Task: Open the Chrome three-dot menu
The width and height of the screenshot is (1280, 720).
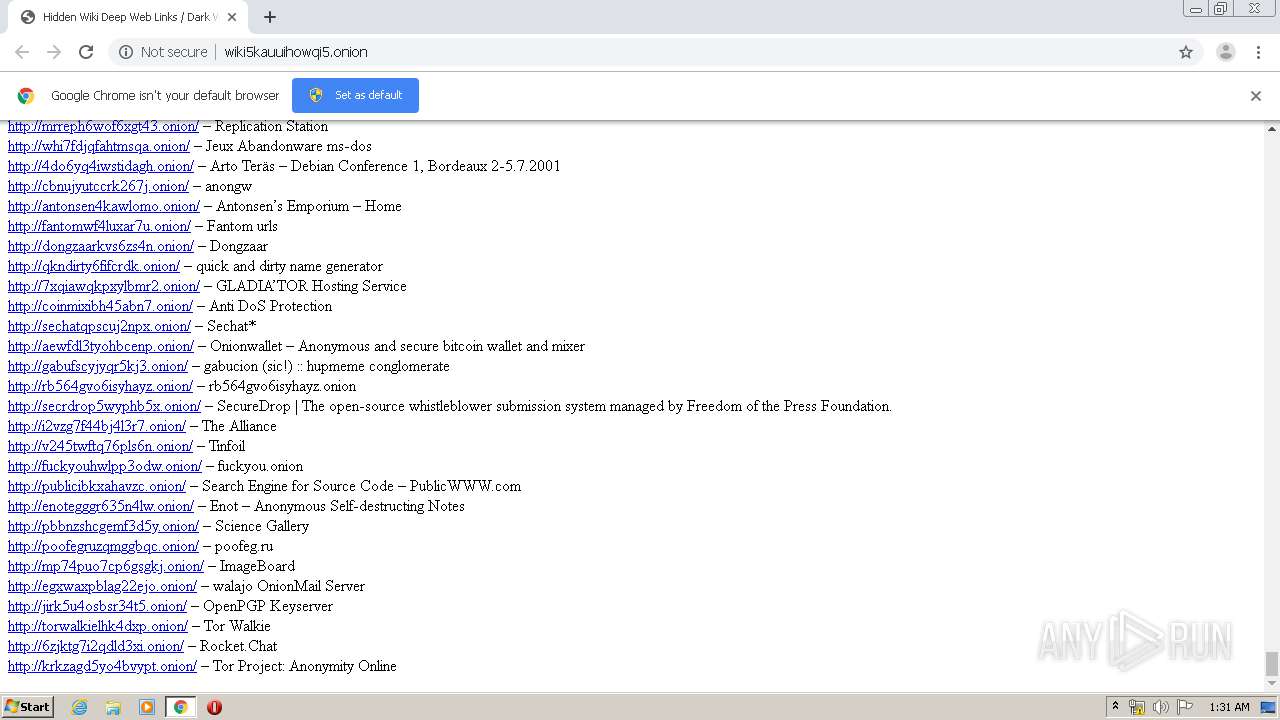Action: [1259, 52]
